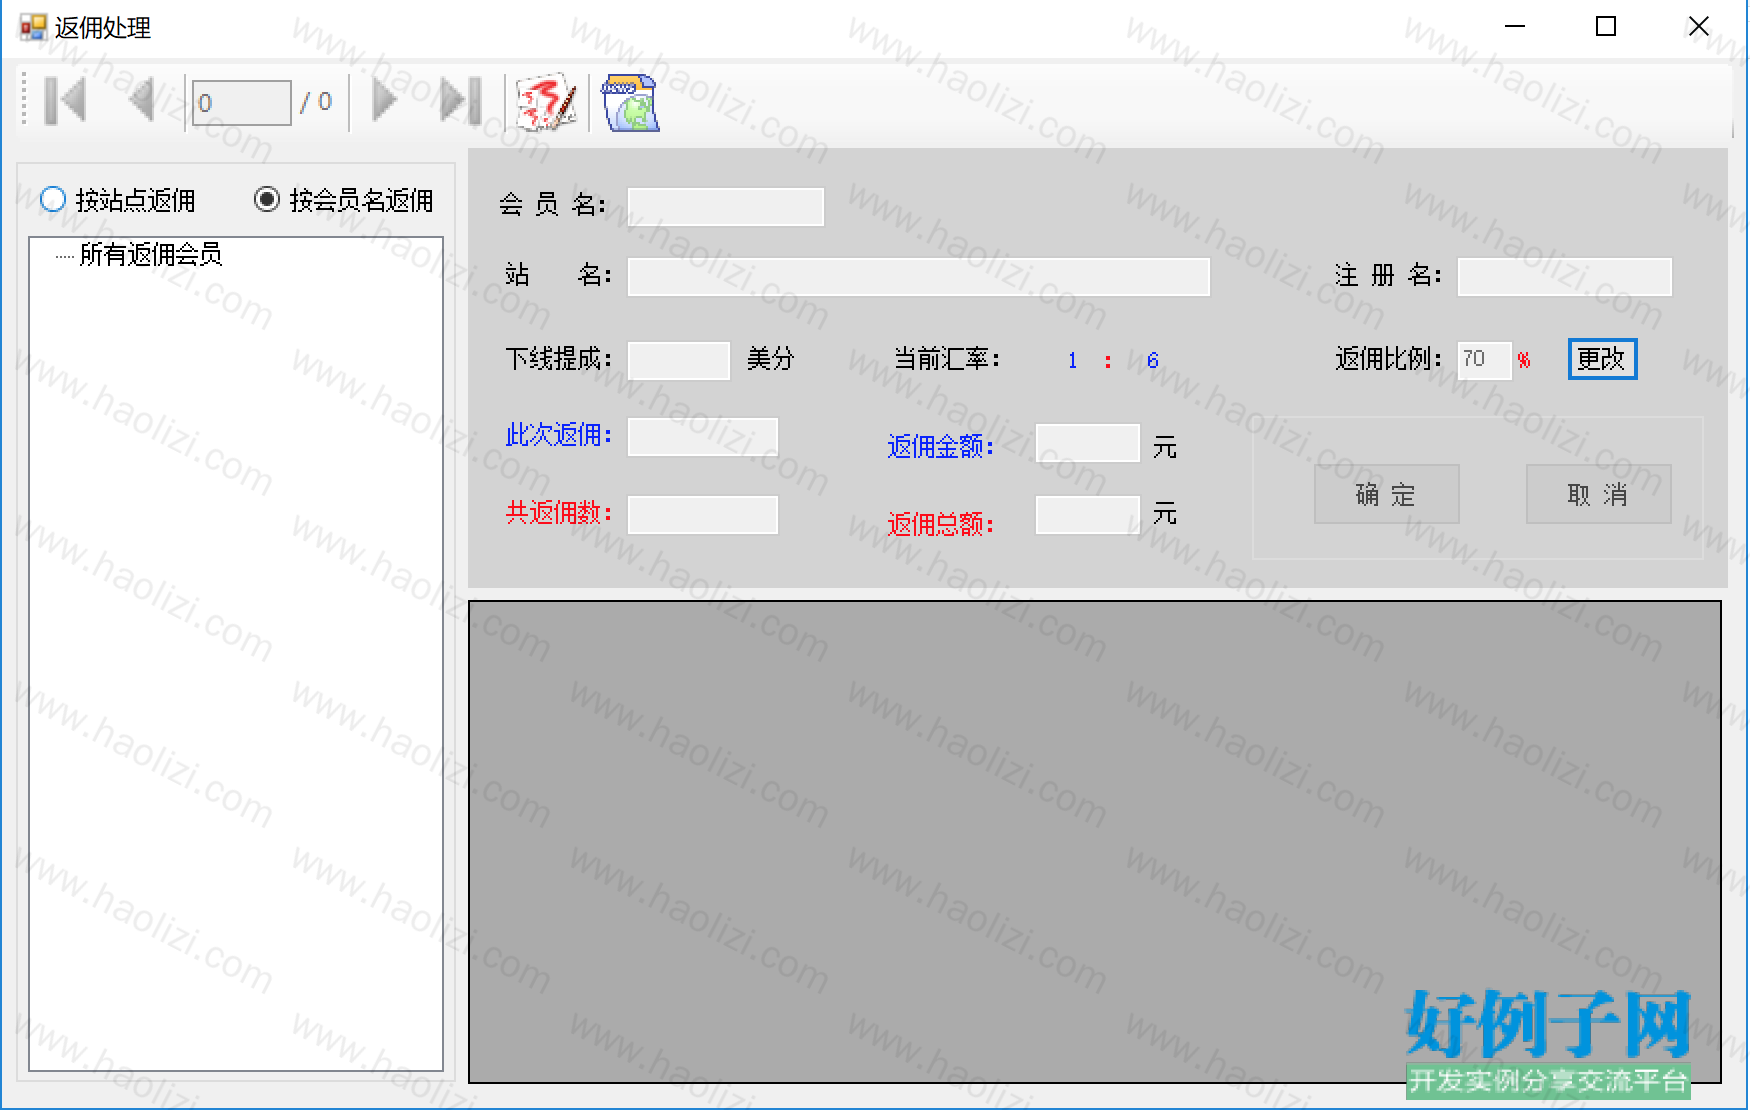Click the 此次返佣 input field
Viewport: 1750px width, 1110px height.
pos(703,437)
